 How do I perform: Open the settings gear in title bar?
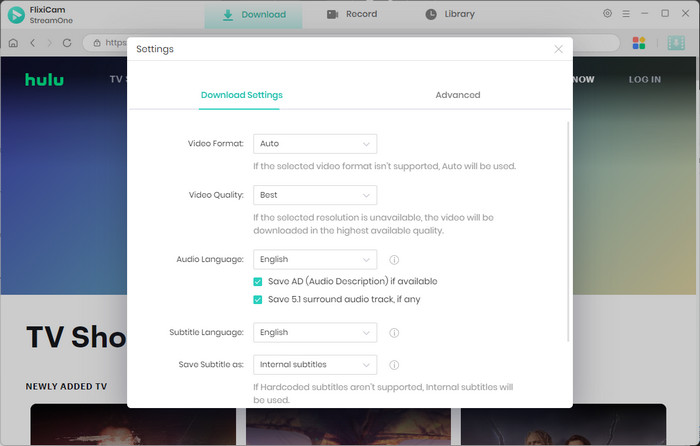coord(608,14)
